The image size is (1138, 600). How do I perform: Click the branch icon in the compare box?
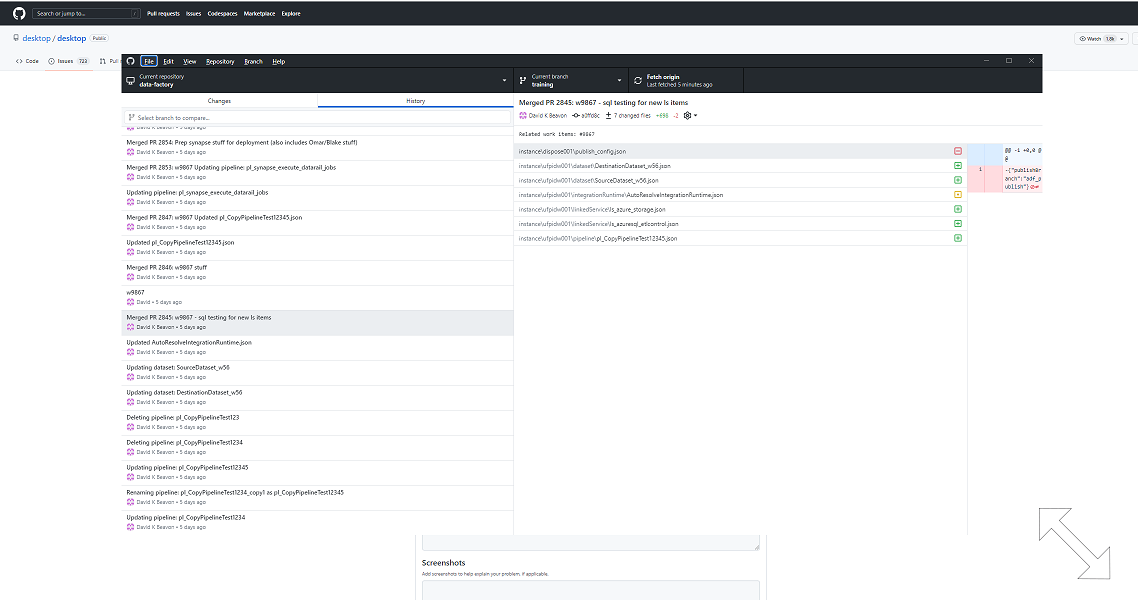coord(131,118)
